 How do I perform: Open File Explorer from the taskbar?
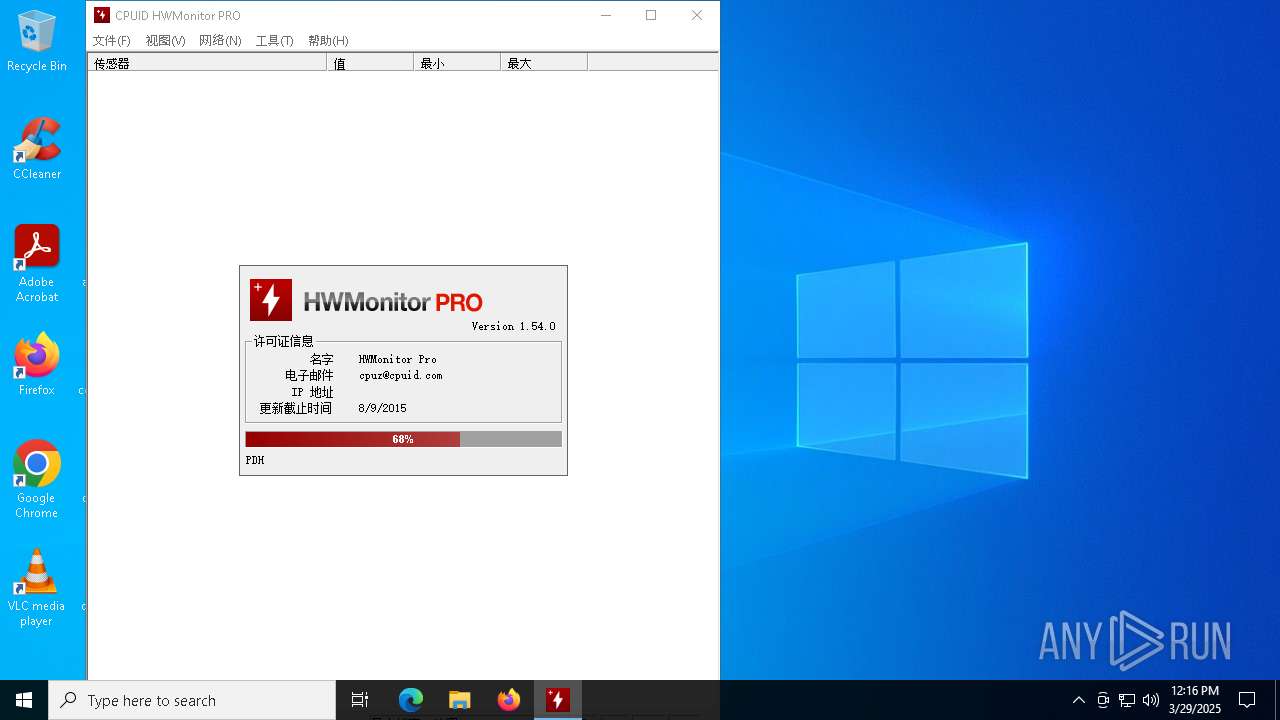pyautogui.click(x=459, y=700)
